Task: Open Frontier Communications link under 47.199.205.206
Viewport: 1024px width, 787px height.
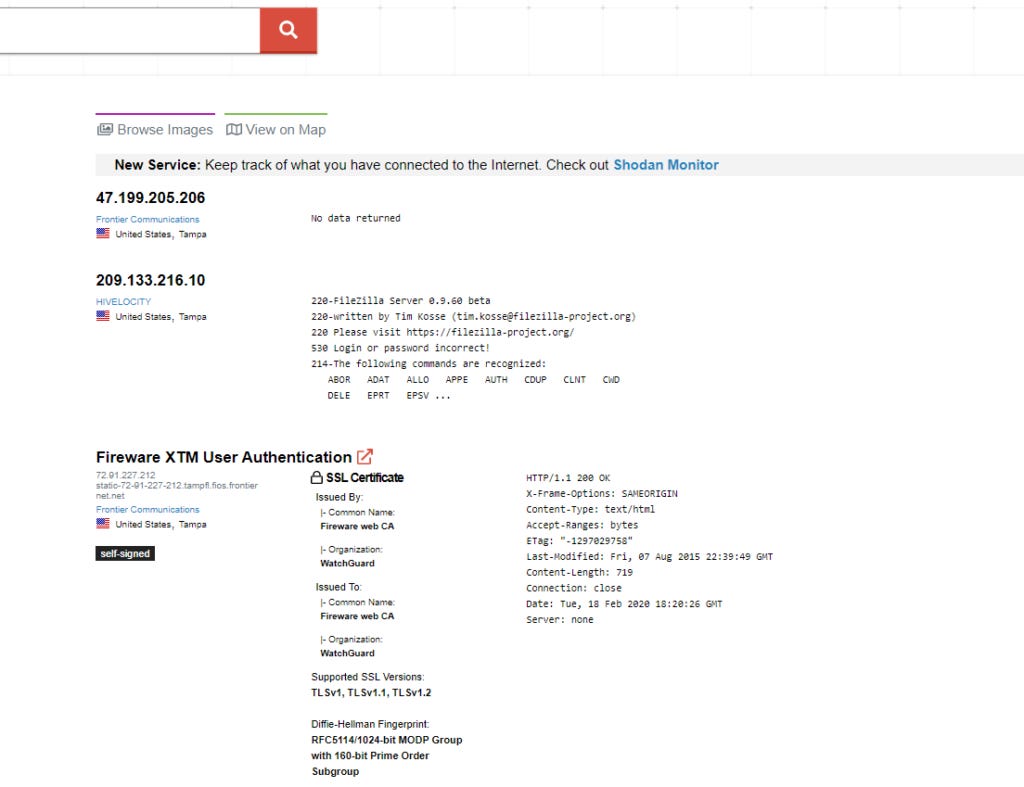Action: point(148,219)
